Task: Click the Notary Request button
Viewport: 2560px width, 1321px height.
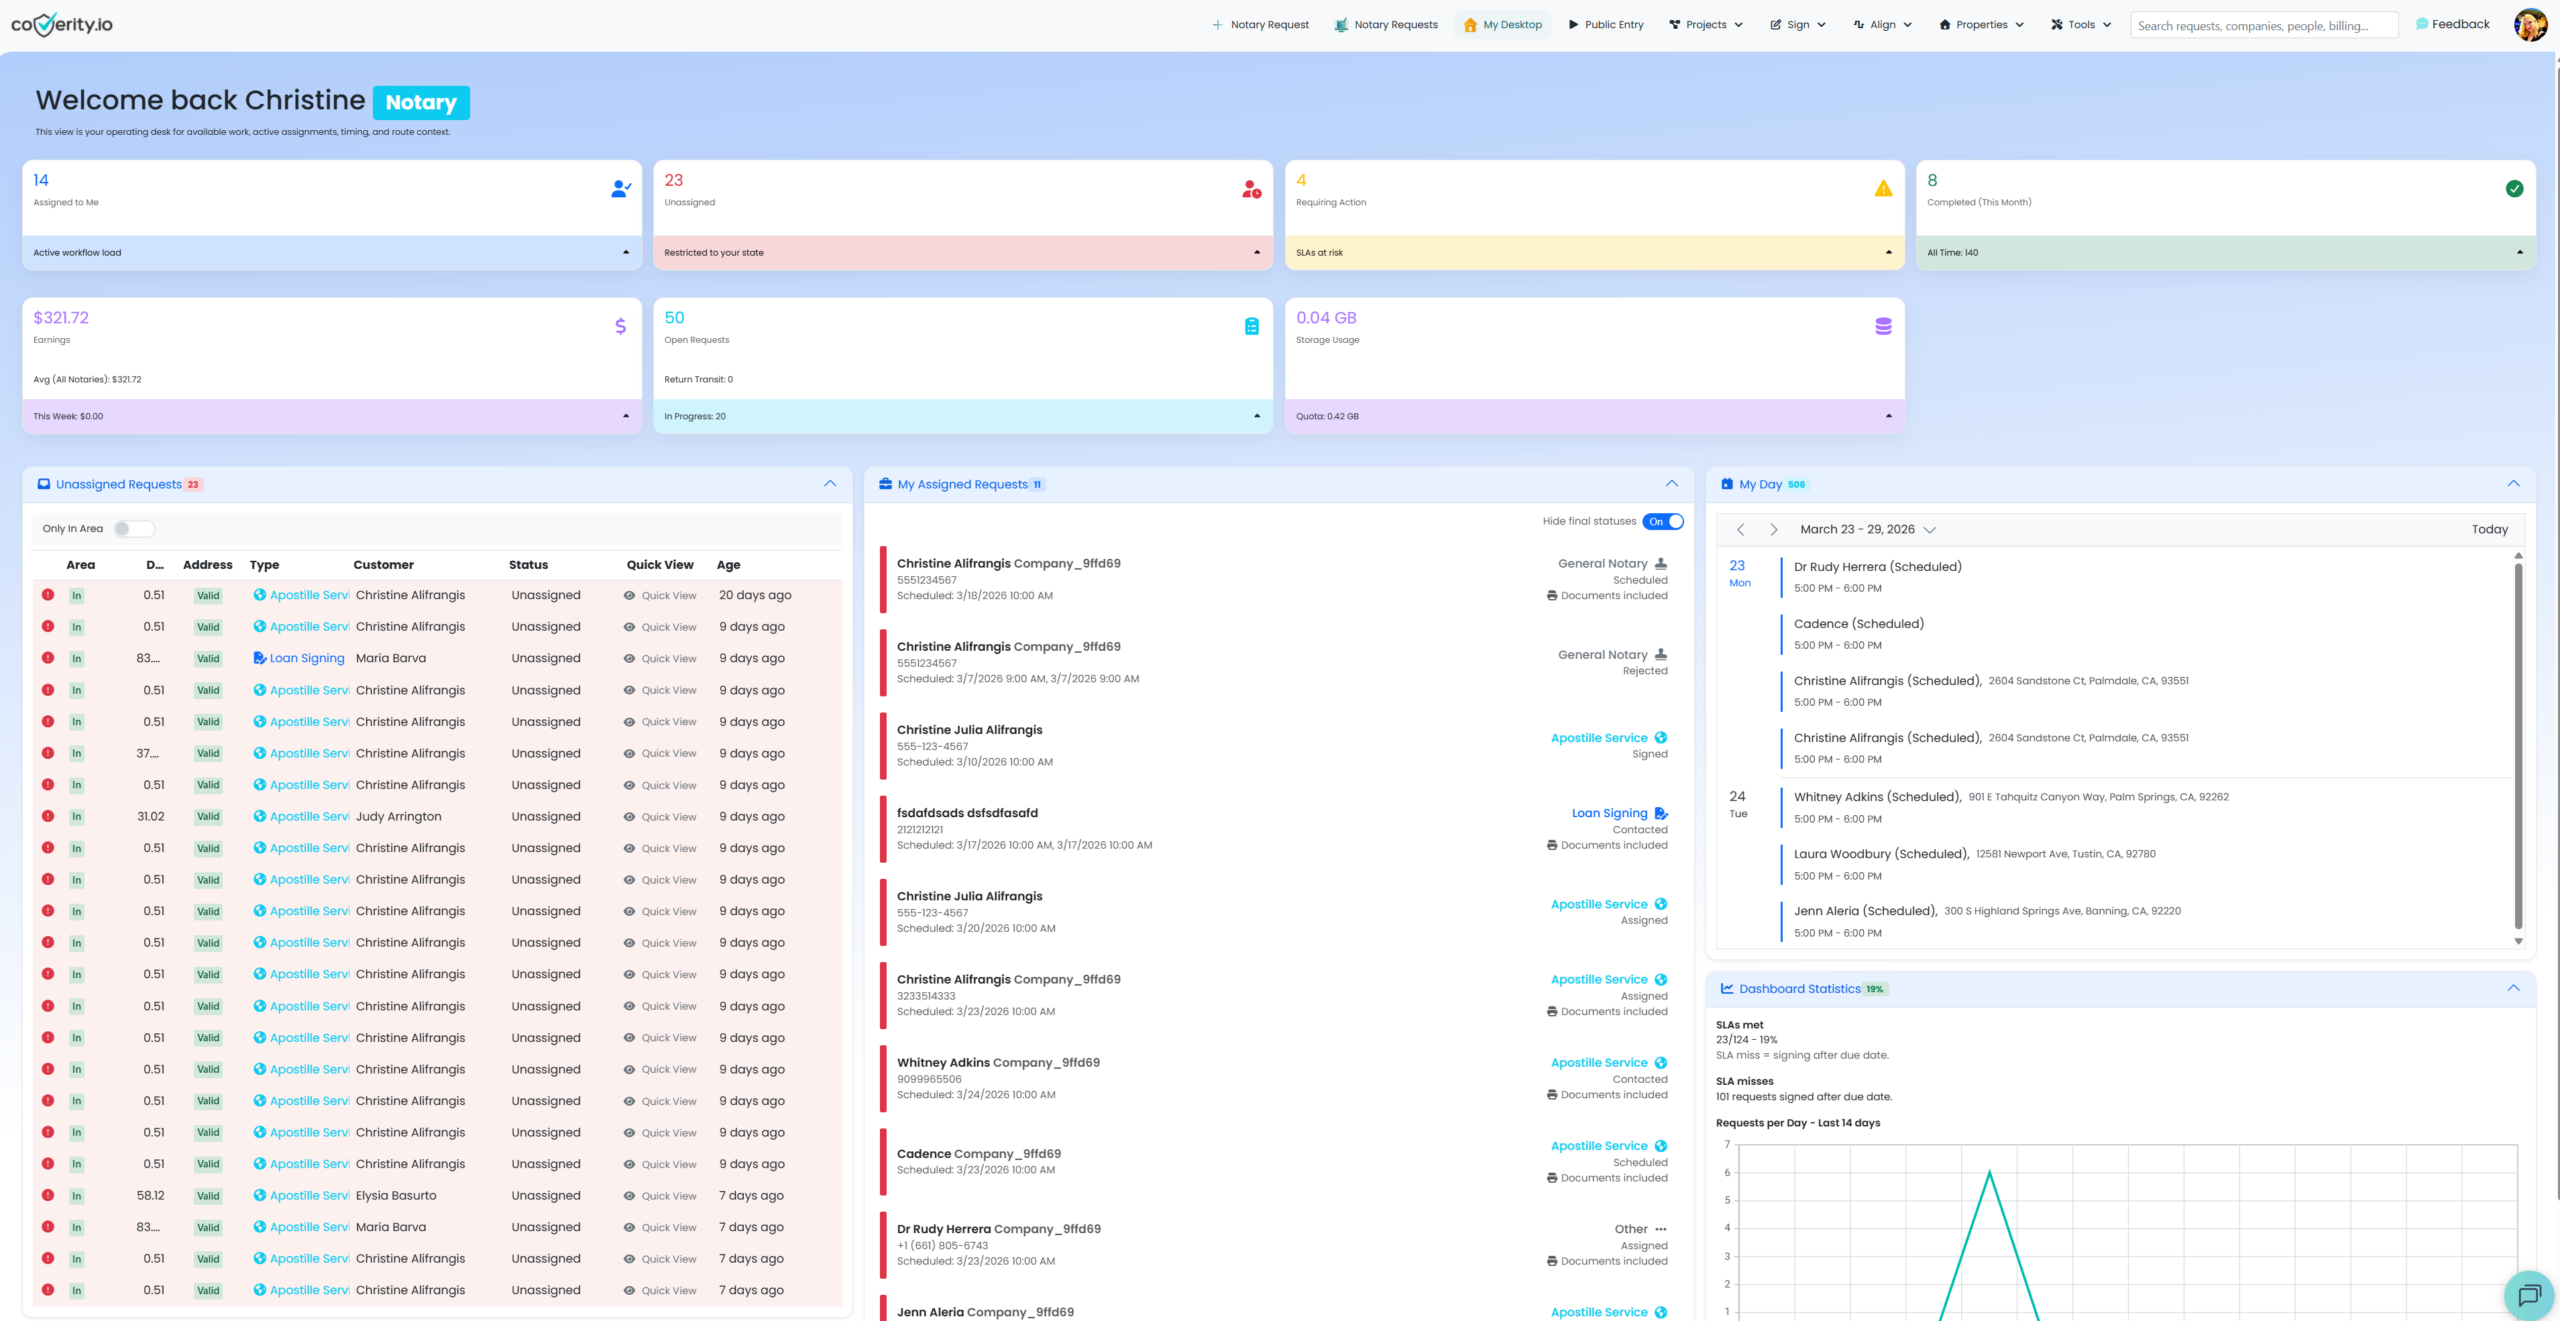Action: tap(1260, 25)
